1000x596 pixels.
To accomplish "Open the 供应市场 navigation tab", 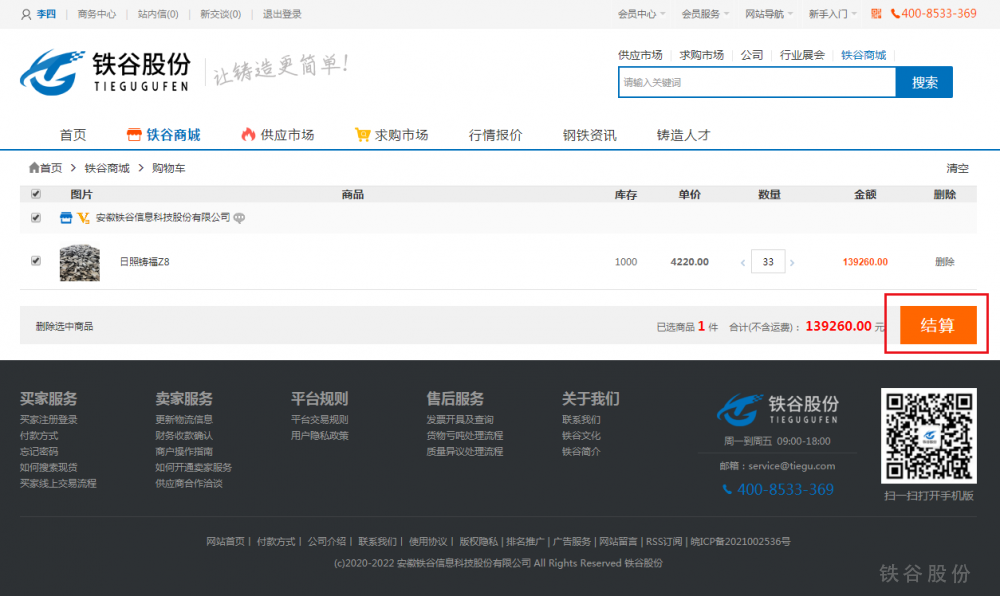I will point(278,135).
